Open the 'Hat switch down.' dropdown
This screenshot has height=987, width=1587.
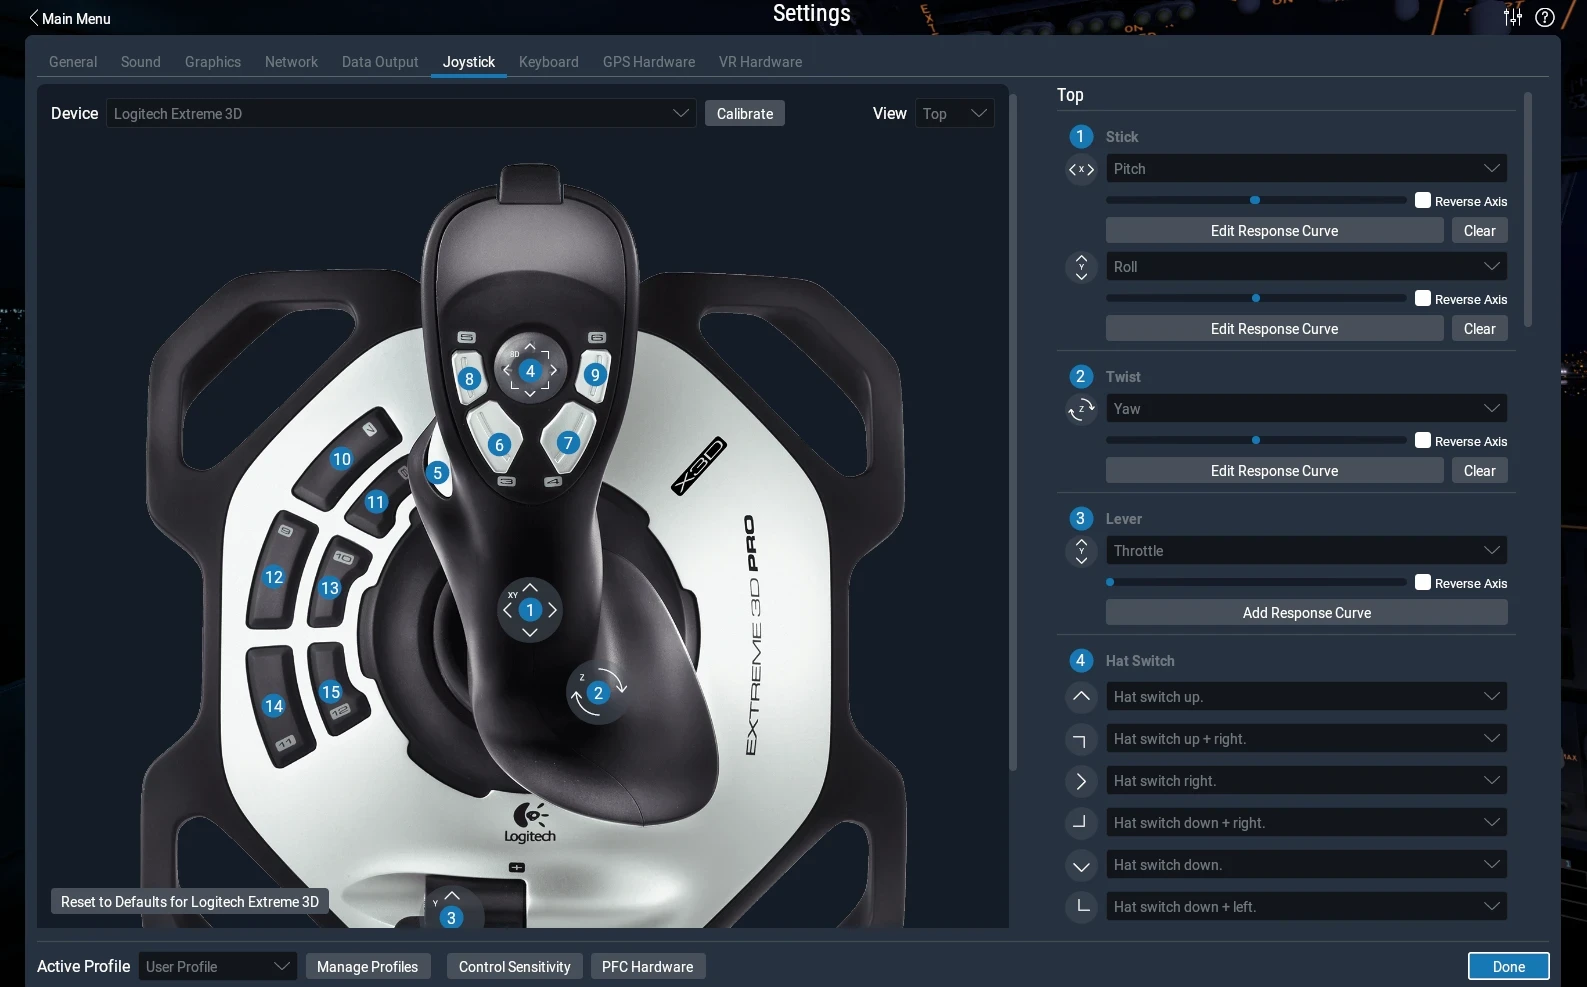tap(1307, 864)
